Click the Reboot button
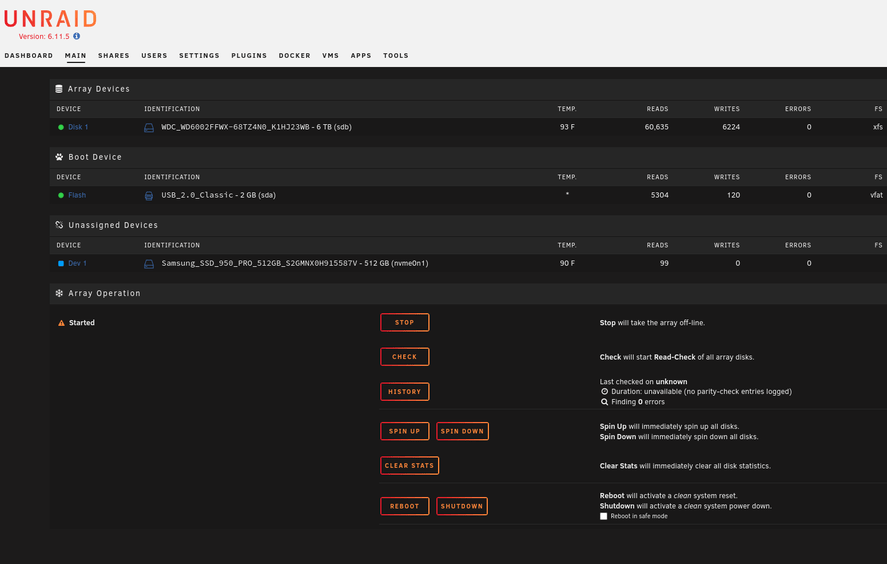Viewport: 887px width, 564px height. click(404, 506)
